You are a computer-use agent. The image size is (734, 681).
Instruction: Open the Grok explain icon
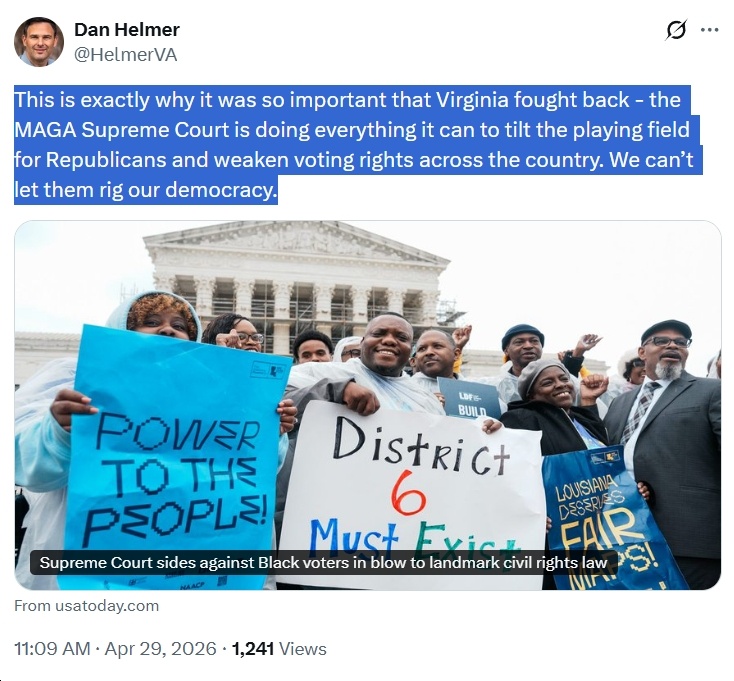(675, 30)
